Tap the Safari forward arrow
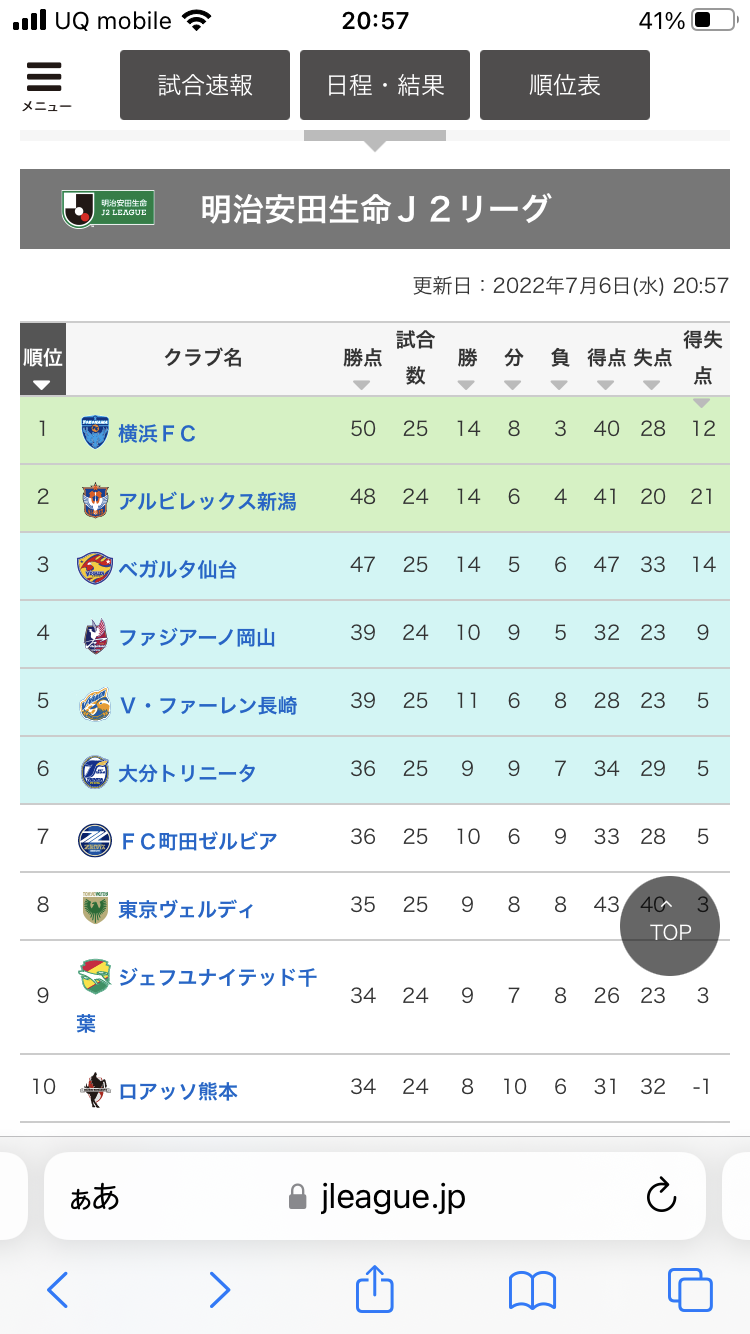The image size is (750, 1334). click(x=220, y=1290)
